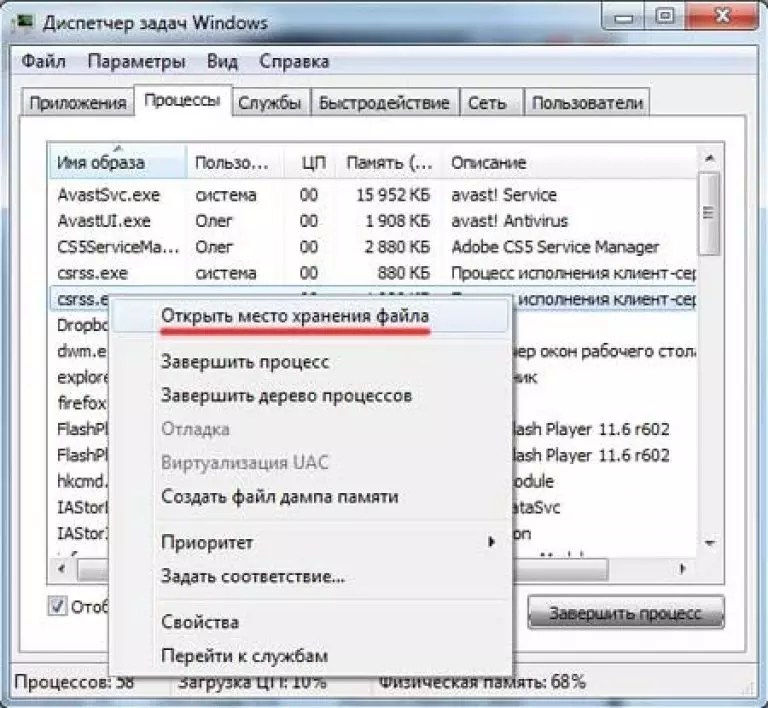768x708 pixels.
Task: Click the vertical scrollbar up arrow
Action: click(710, 158)
